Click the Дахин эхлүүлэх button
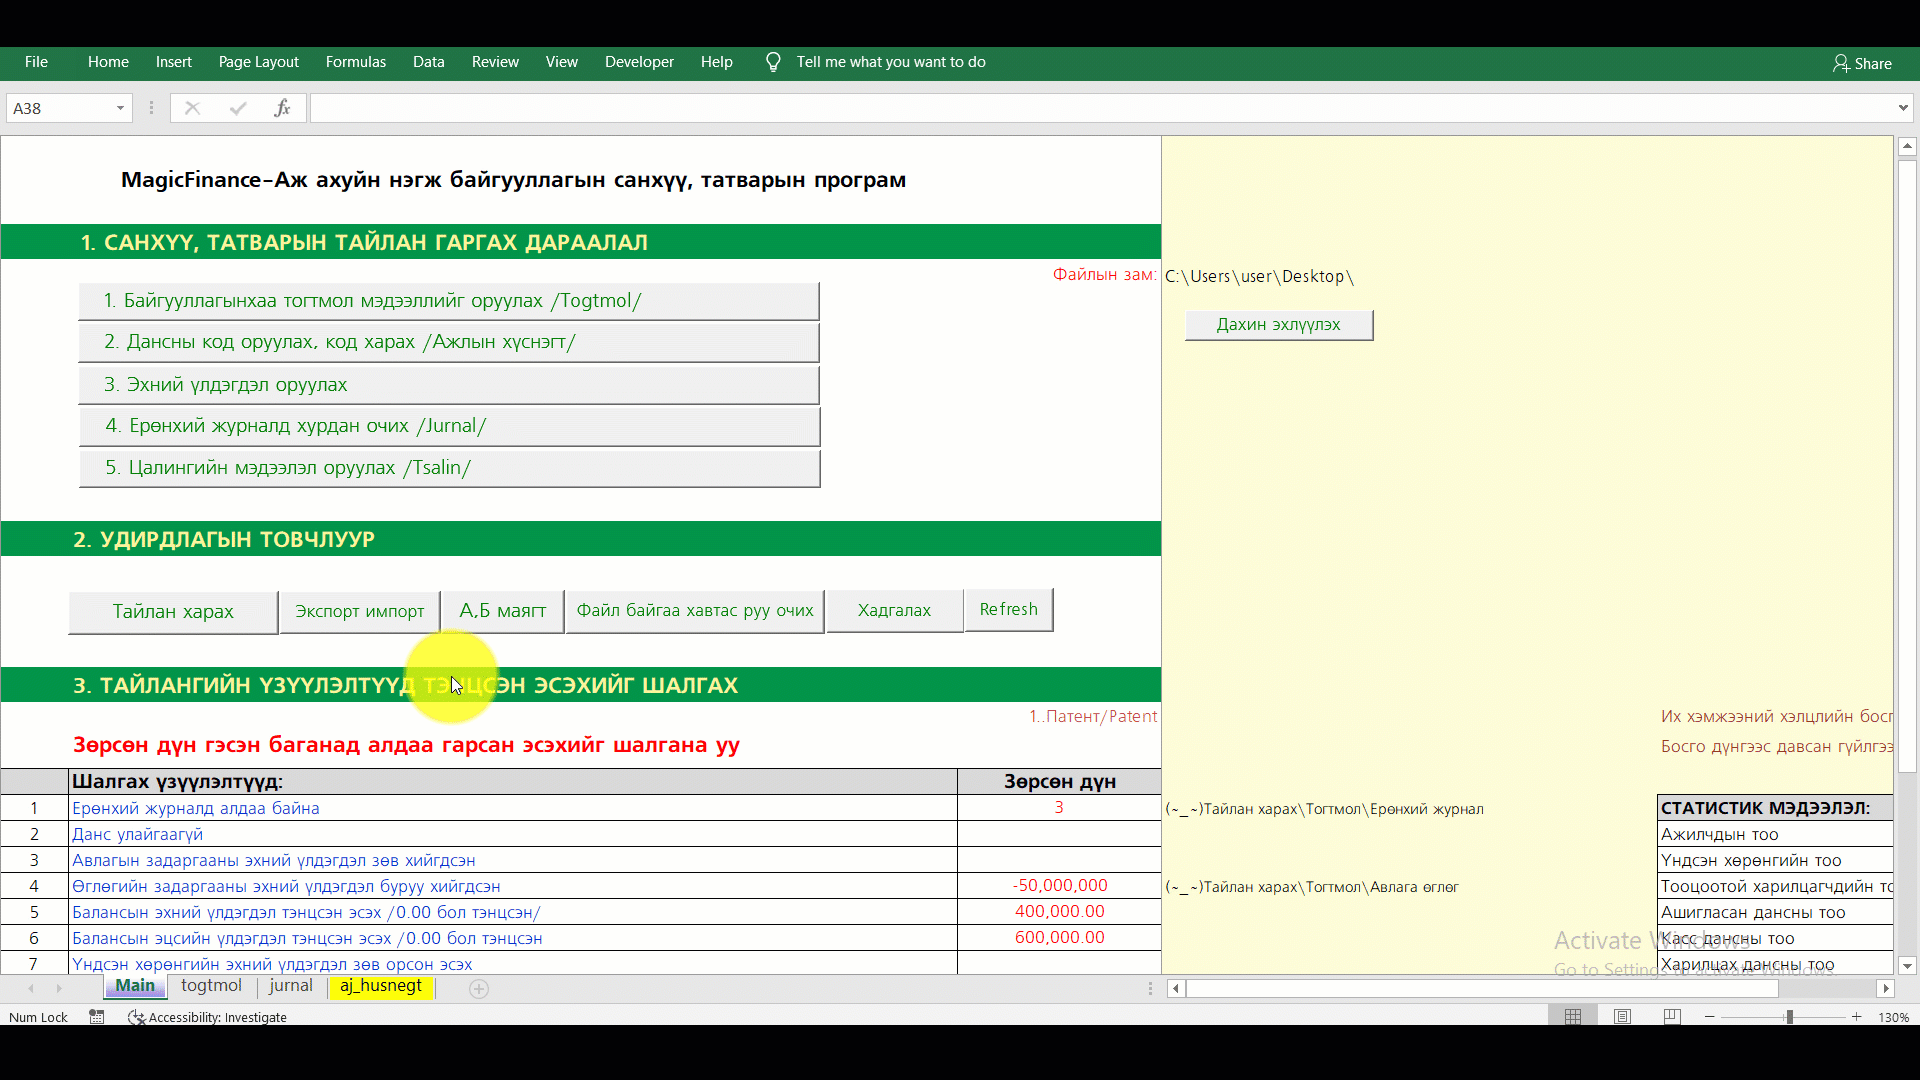1920x1080 pixels. tap(1278, 324)
